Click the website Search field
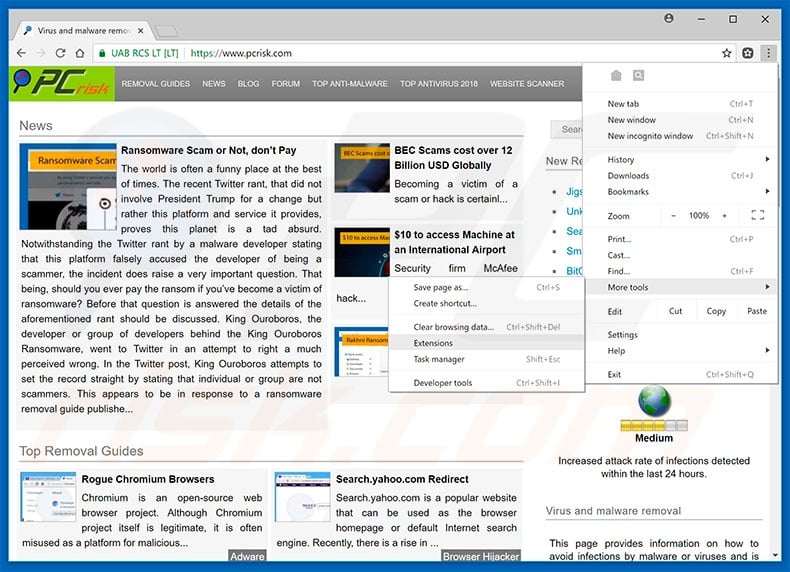The width and height of the screenshot is (790, 572). point(566,130)
